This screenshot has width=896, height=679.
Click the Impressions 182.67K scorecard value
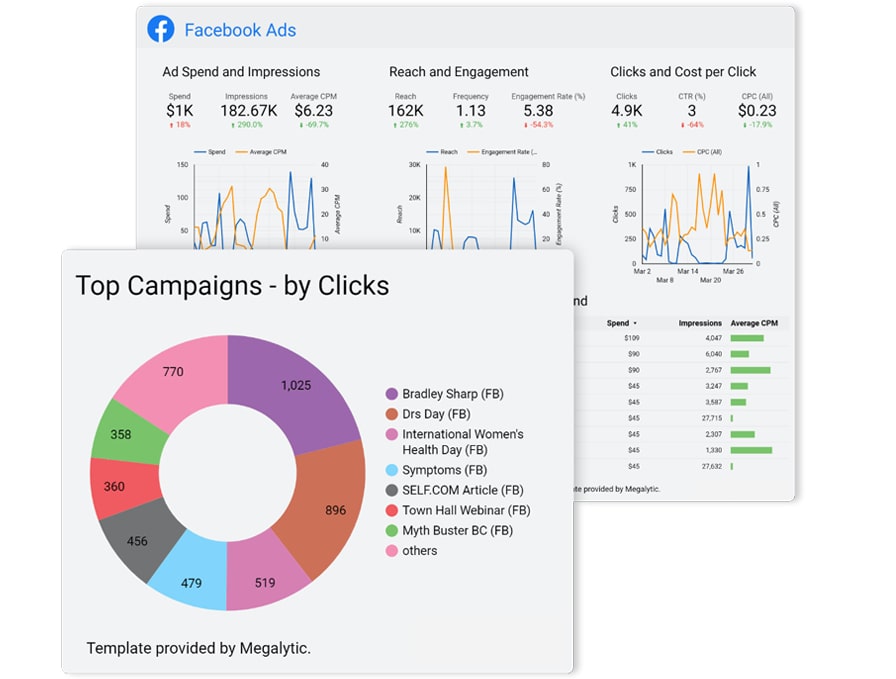tap(249, 110)
